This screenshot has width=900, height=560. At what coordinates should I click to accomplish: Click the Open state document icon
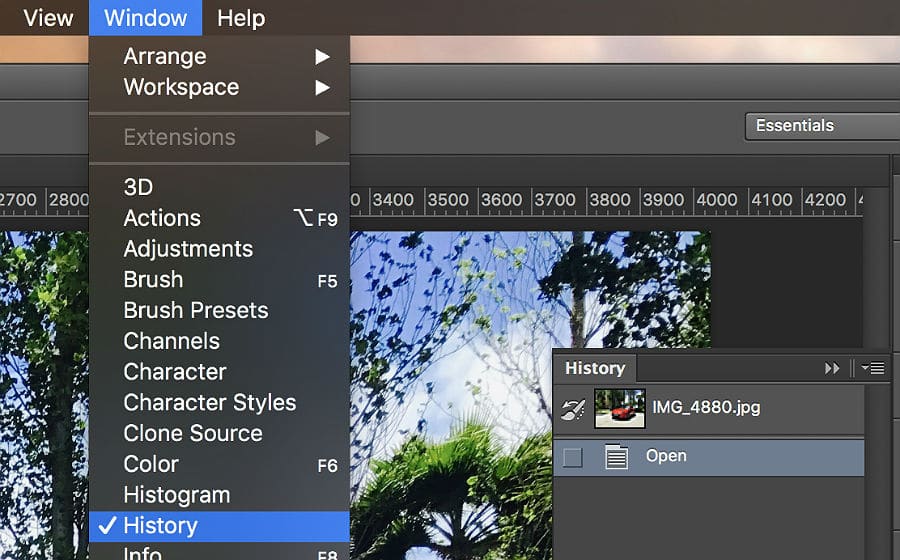616,457
